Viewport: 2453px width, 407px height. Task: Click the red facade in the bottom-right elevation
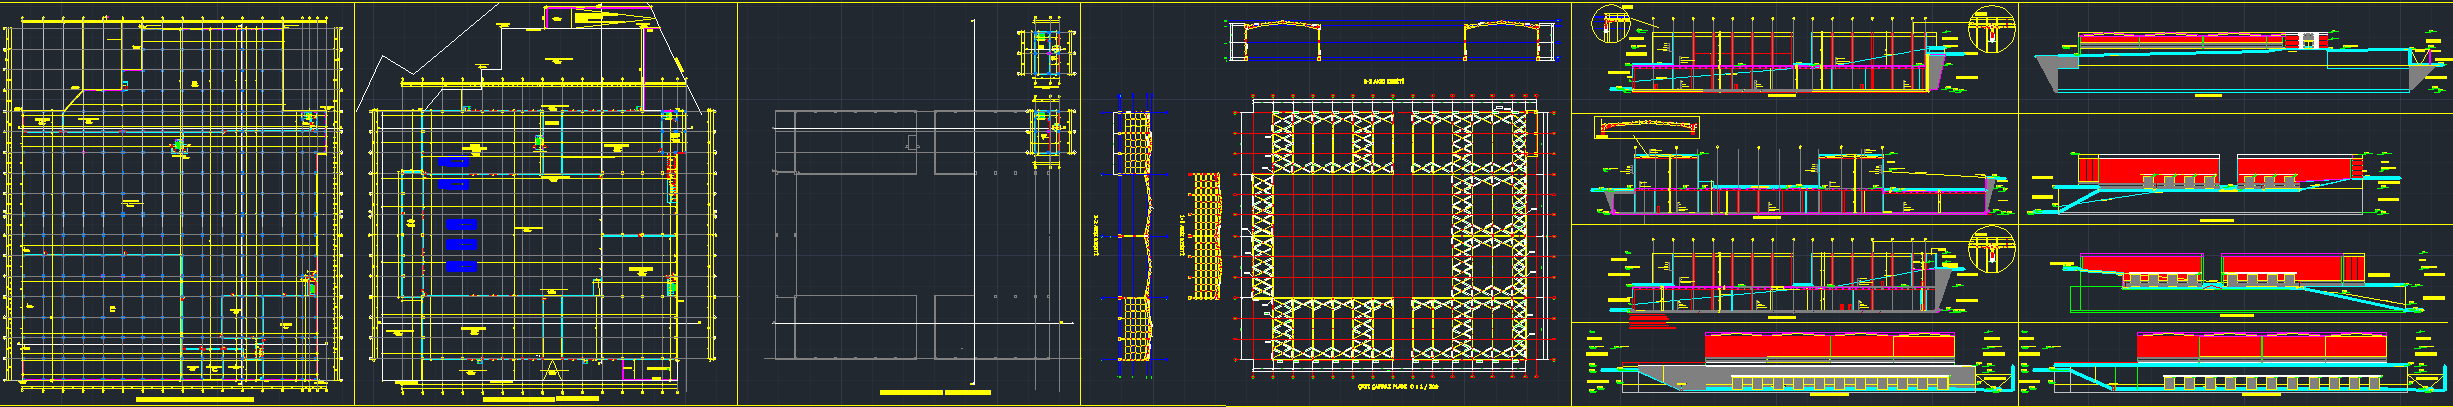coord(2260,347)
